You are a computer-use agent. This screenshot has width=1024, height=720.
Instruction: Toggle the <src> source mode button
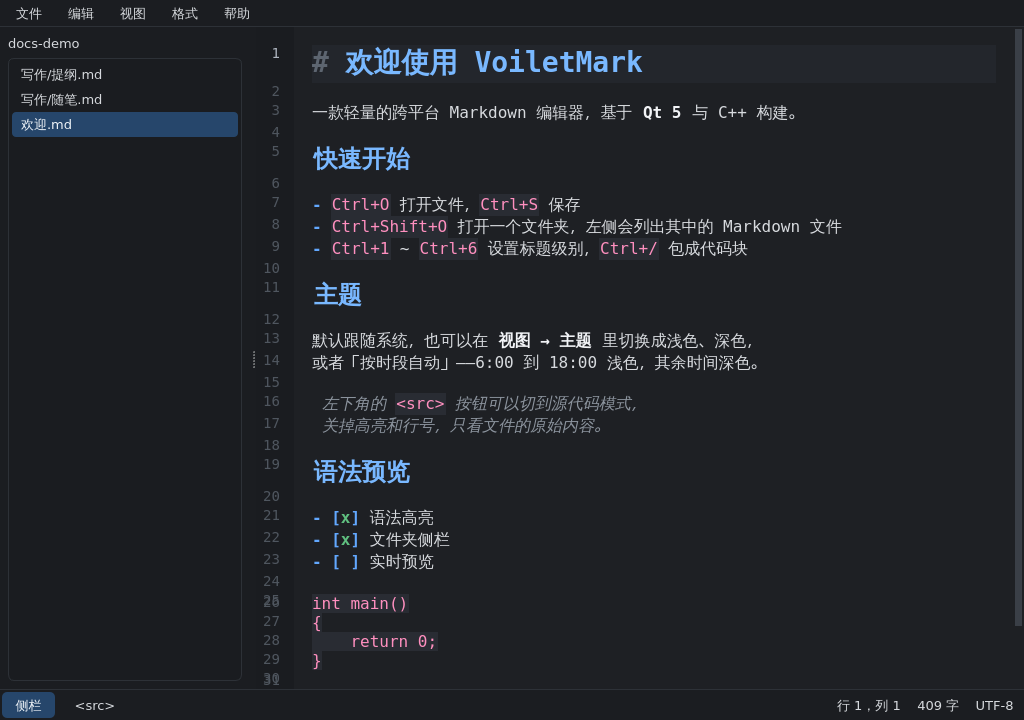tap(95, 706)
